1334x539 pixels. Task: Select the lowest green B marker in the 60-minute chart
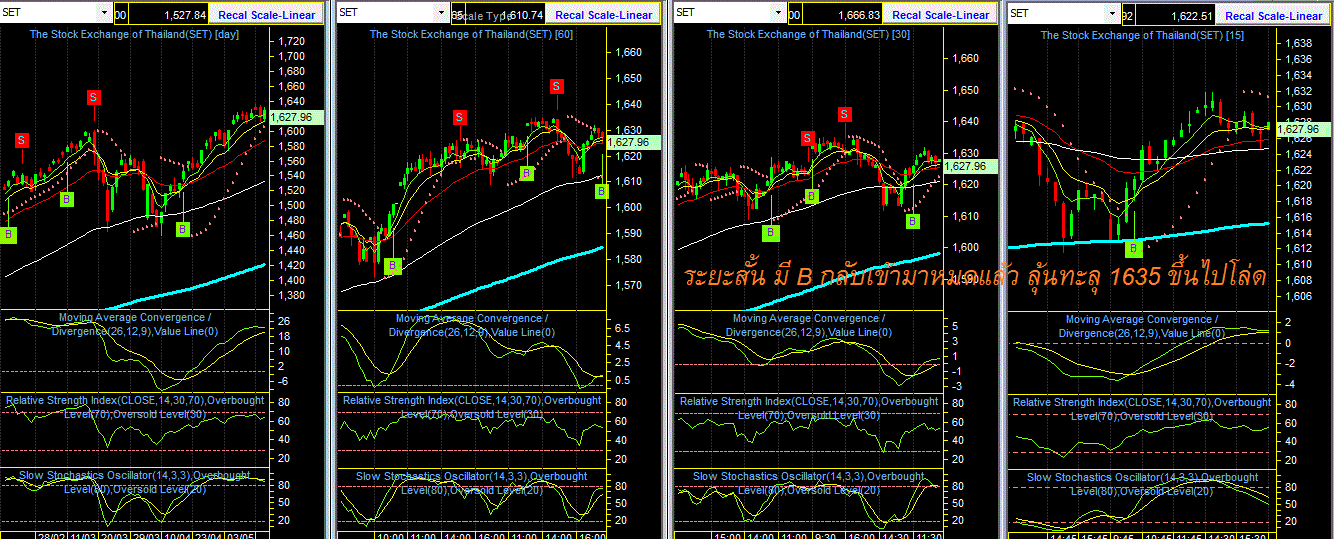[x=393, y=266]
